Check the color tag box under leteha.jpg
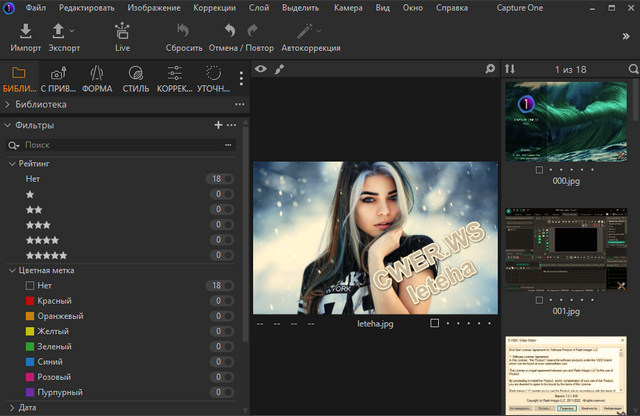This screenshot has height=416, width=640. (x=434, y=324)
